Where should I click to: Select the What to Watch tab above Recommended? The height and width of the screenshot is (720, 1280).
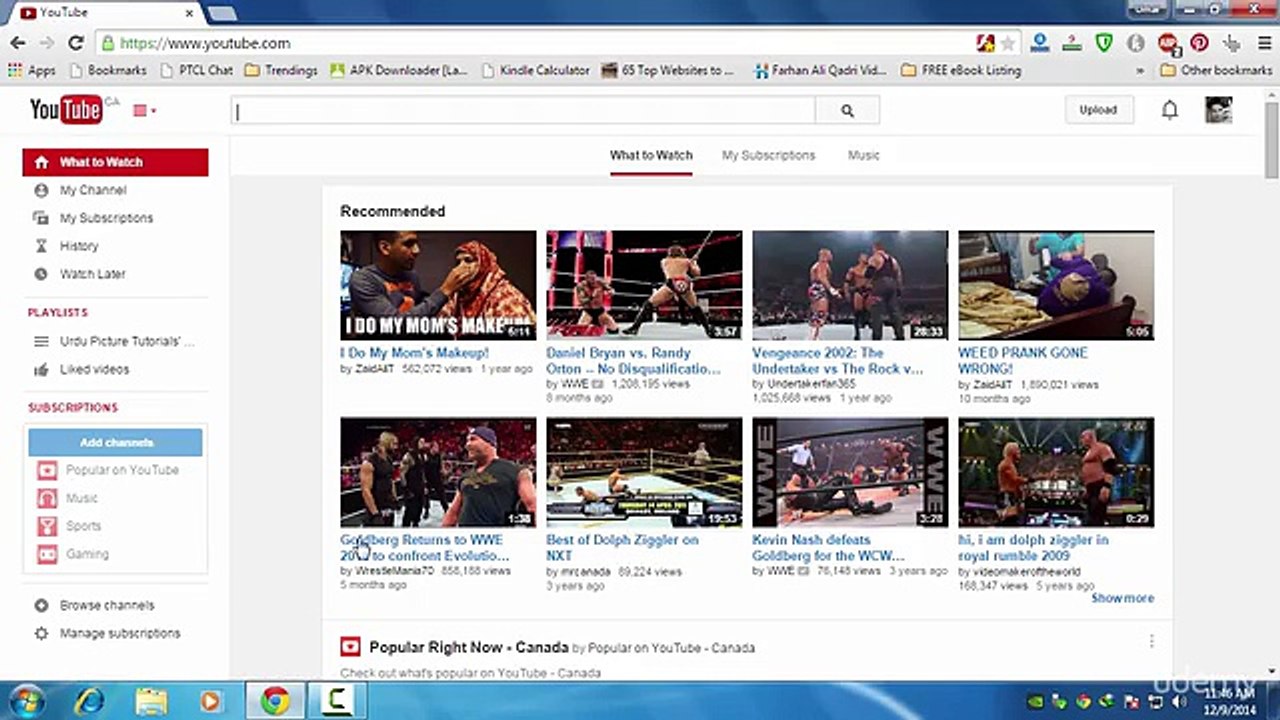click(x=651, y=155)
